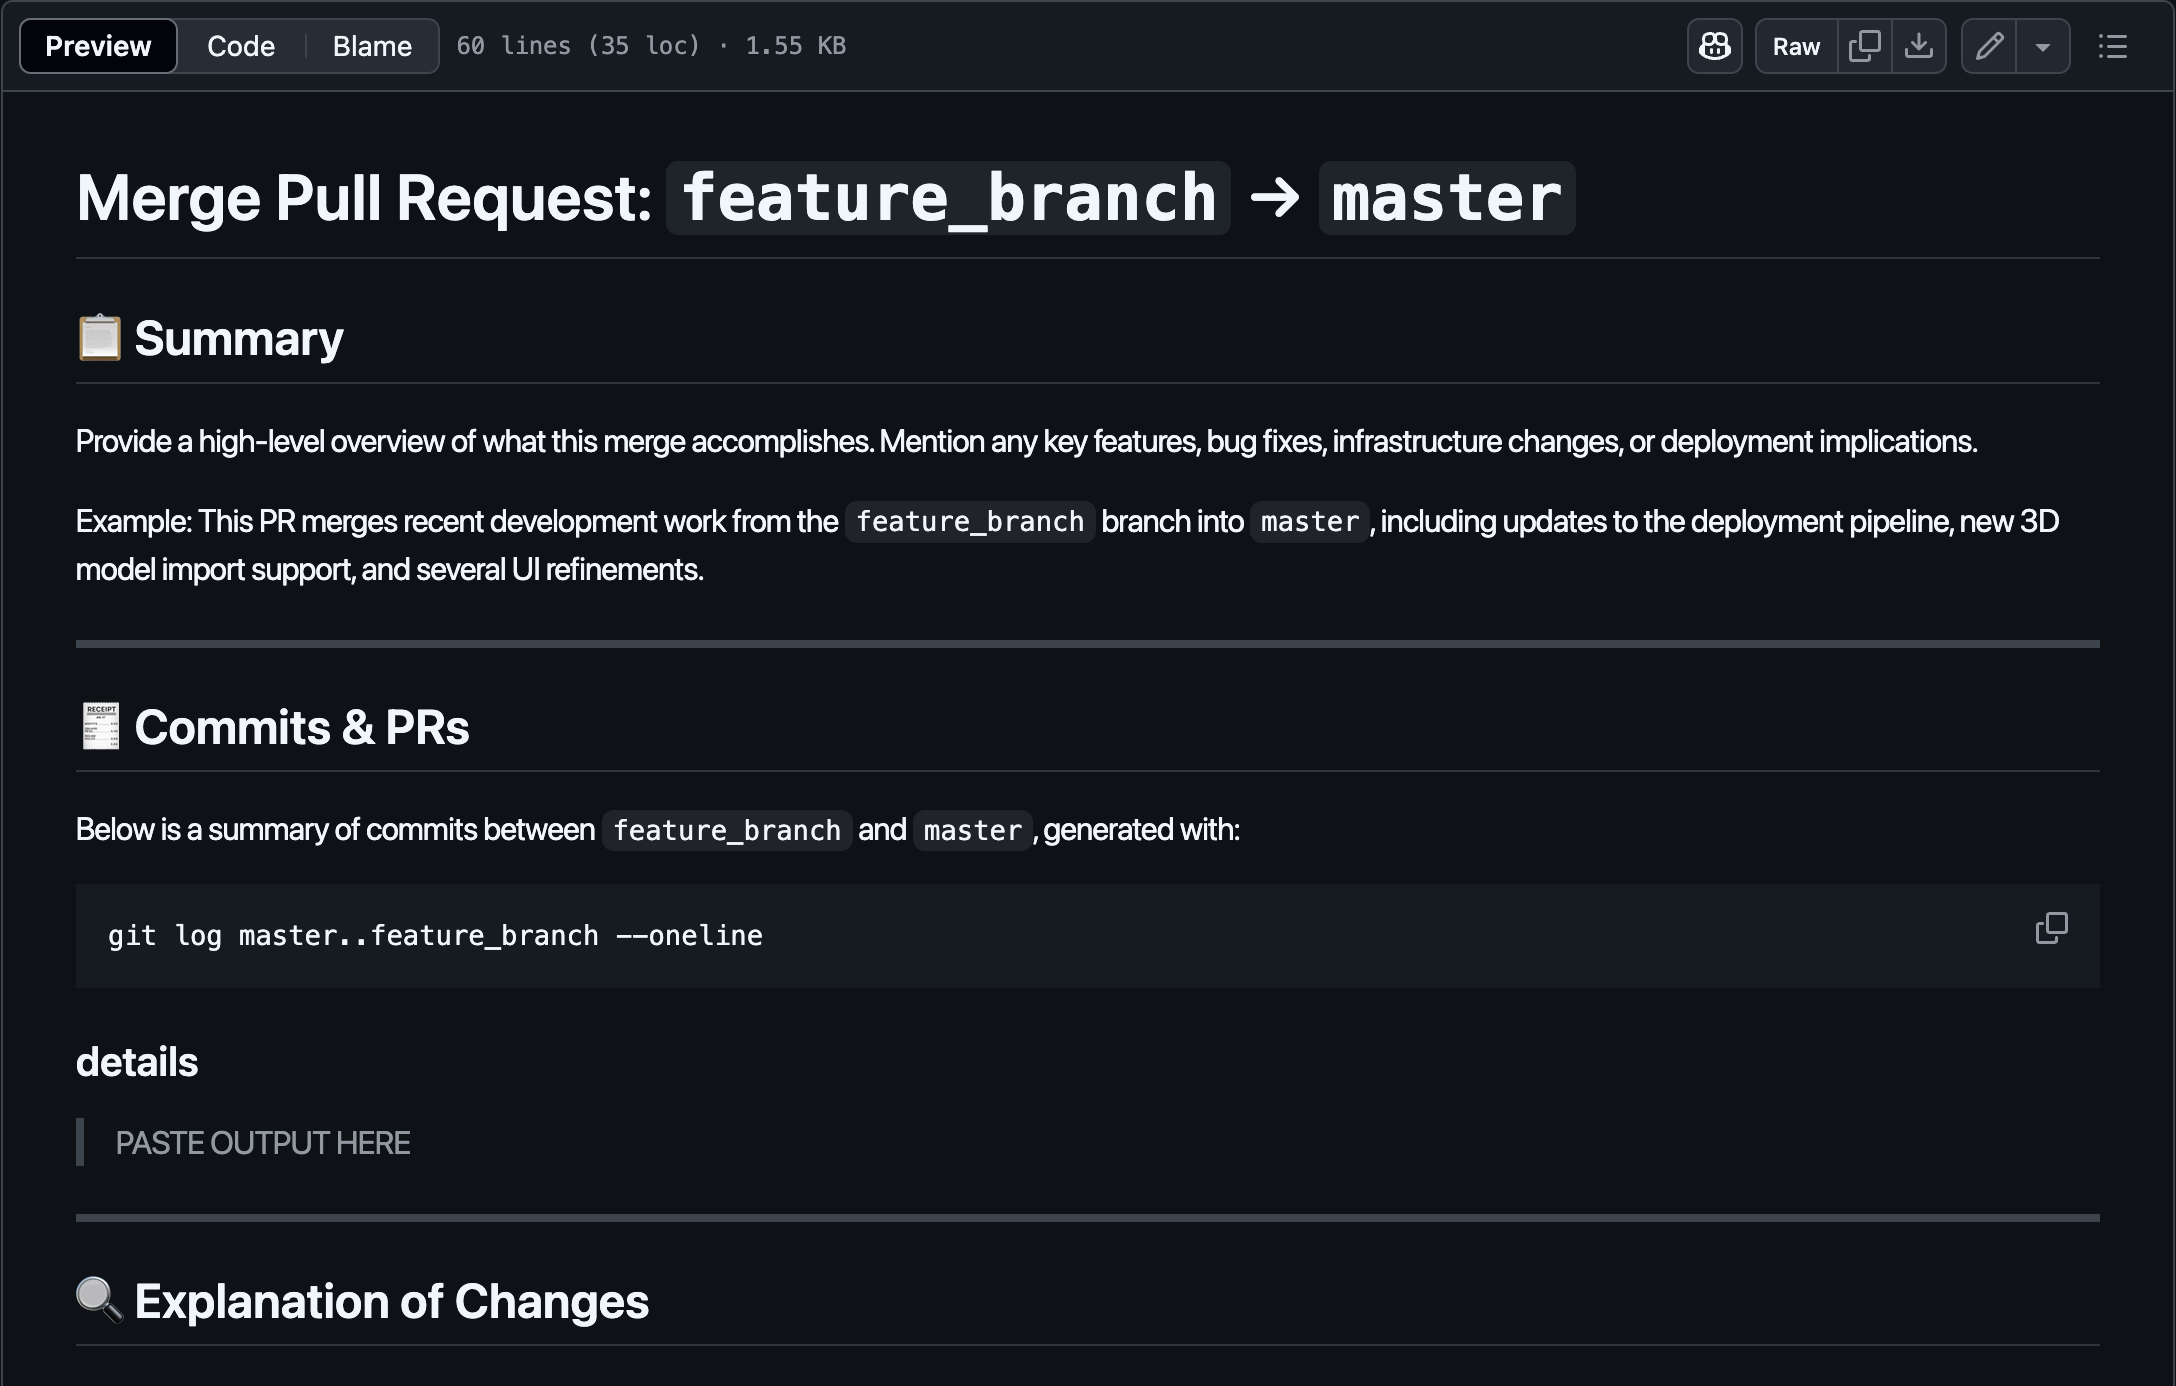
Task: Open Copilot chat icon in file toolbar
Action: click(1715, 46)
